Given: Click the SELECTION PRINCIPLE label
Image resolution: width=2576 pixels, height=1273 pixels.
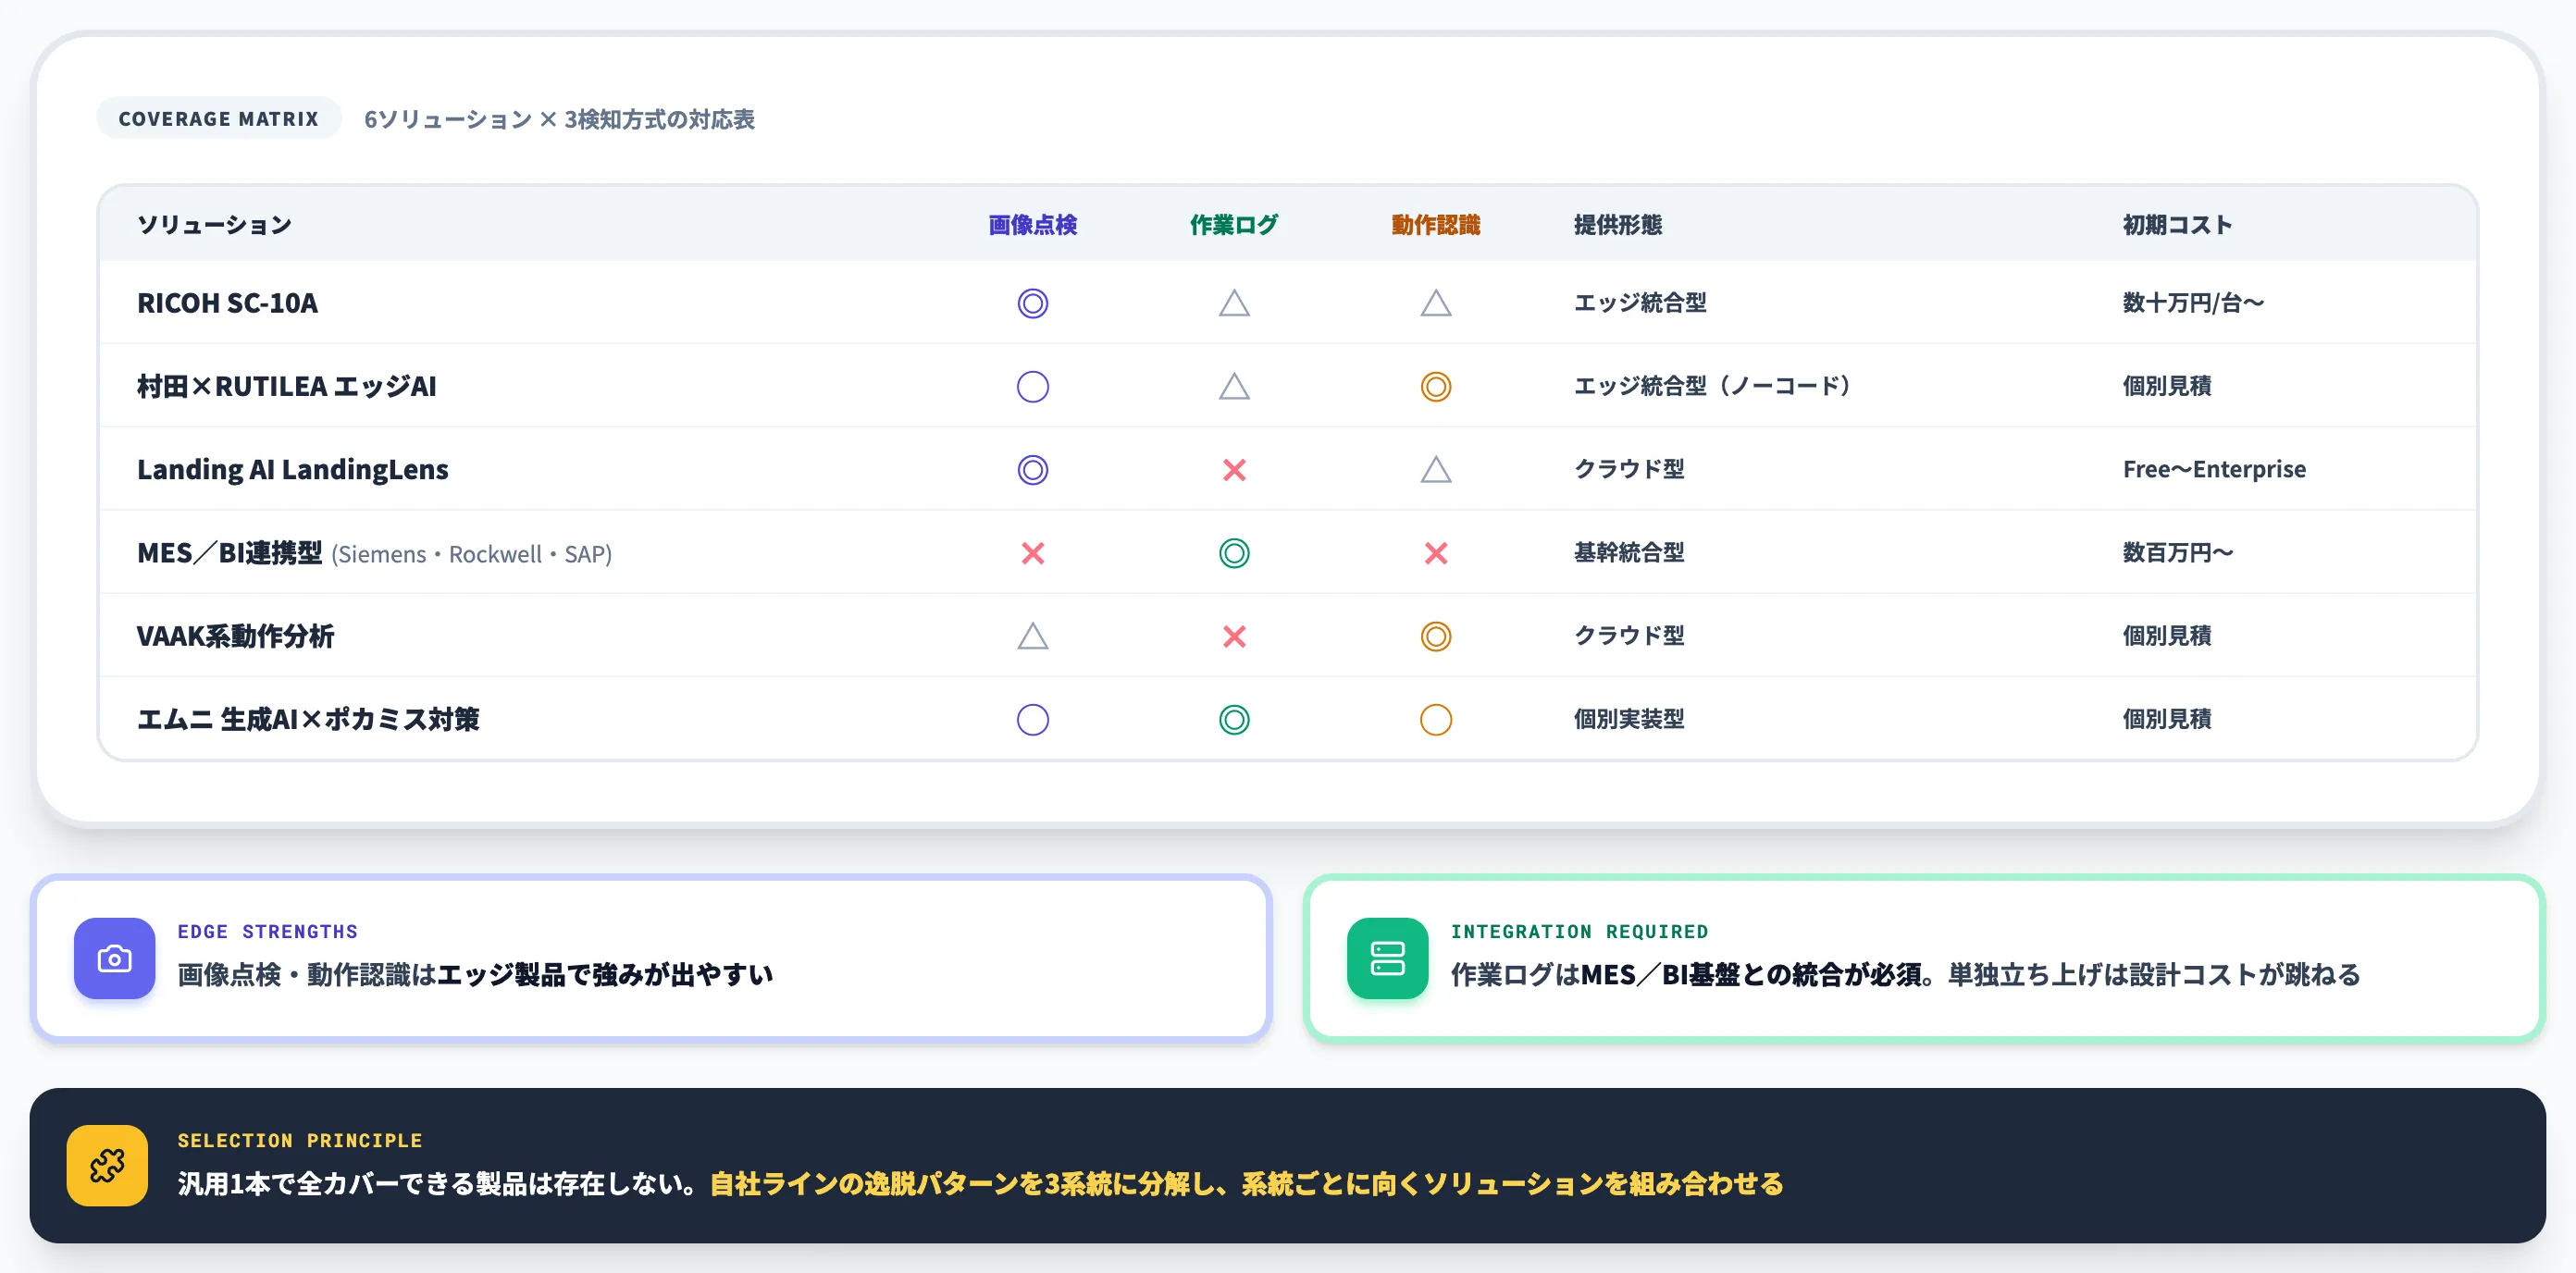Looking at the screenshot, I should pyautogui.click(x=300, y=1140).
